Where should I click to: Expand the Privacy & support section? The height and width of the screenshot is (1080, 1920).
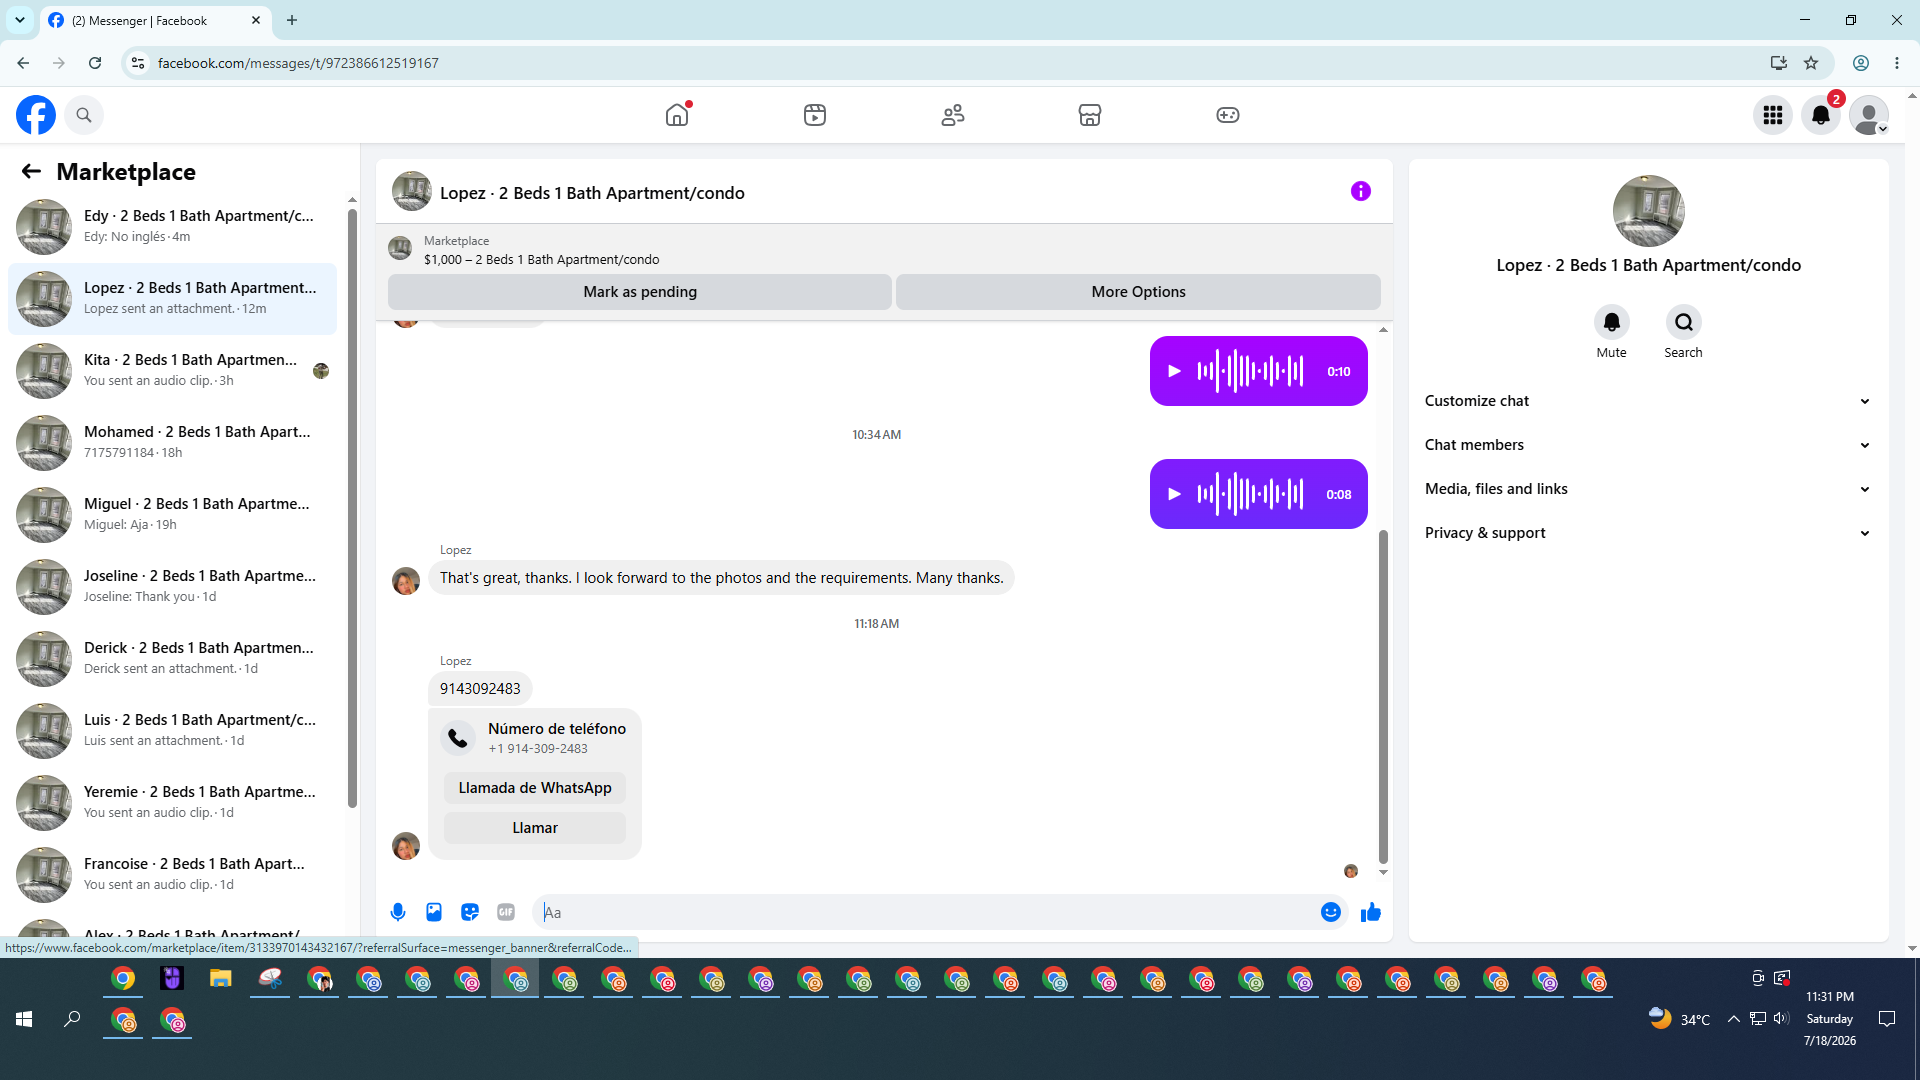point(1648,533)
